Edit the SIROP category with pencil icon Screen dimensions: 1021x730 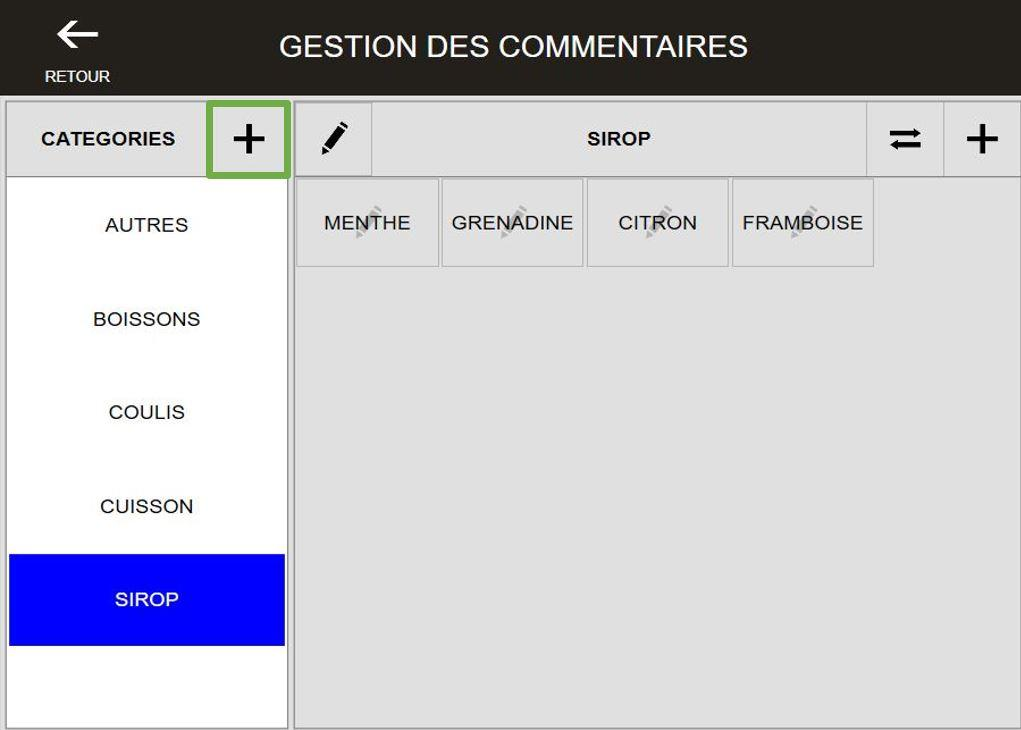pos(333,139)
